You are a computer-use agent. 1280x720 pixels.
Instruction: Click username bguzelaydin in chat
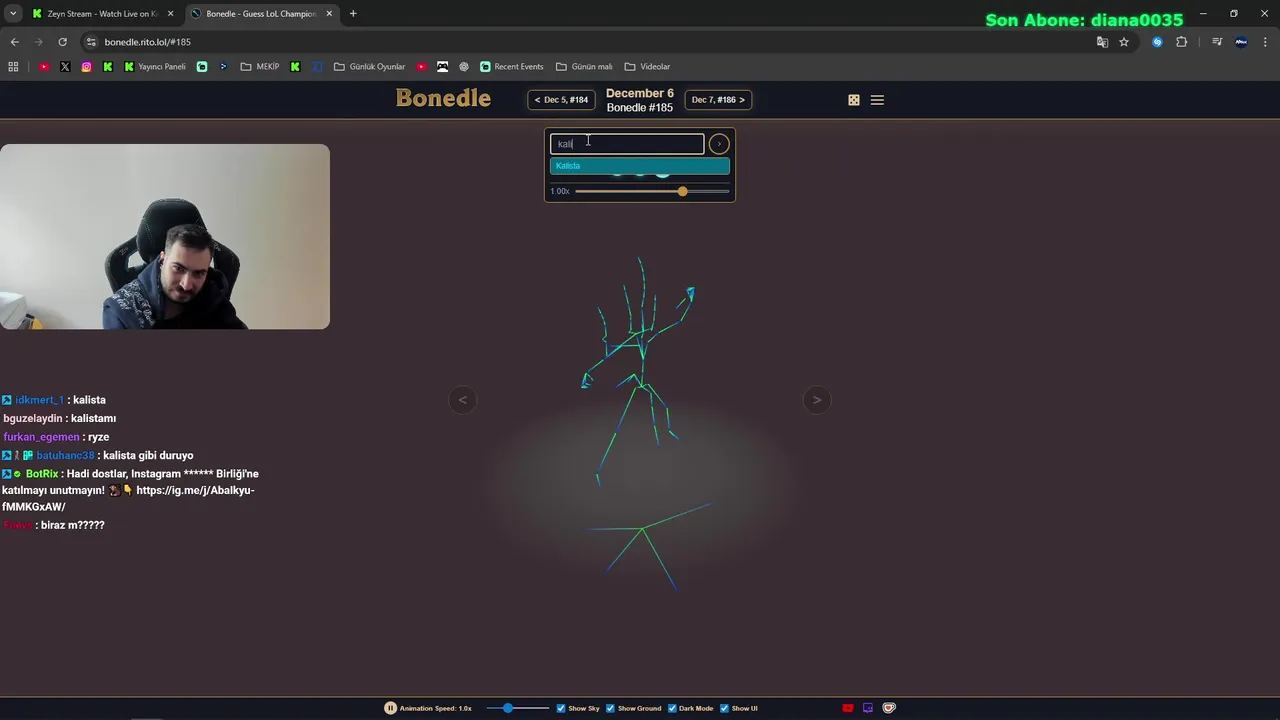coord(33,419)
